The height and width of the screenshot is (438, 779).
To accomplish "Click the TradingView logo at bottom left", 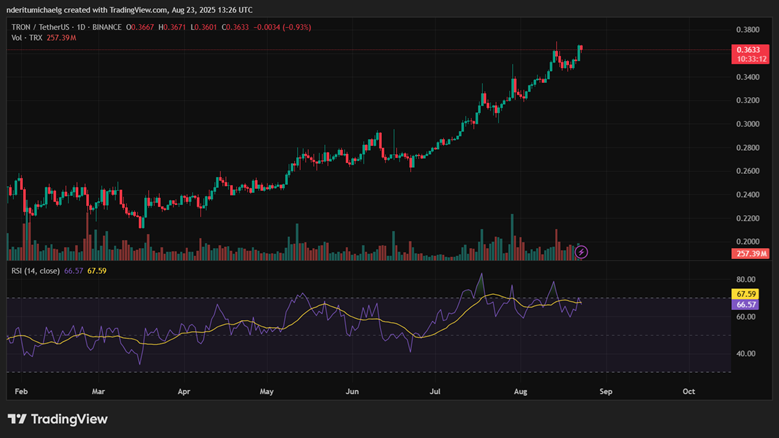I will 57,419.
